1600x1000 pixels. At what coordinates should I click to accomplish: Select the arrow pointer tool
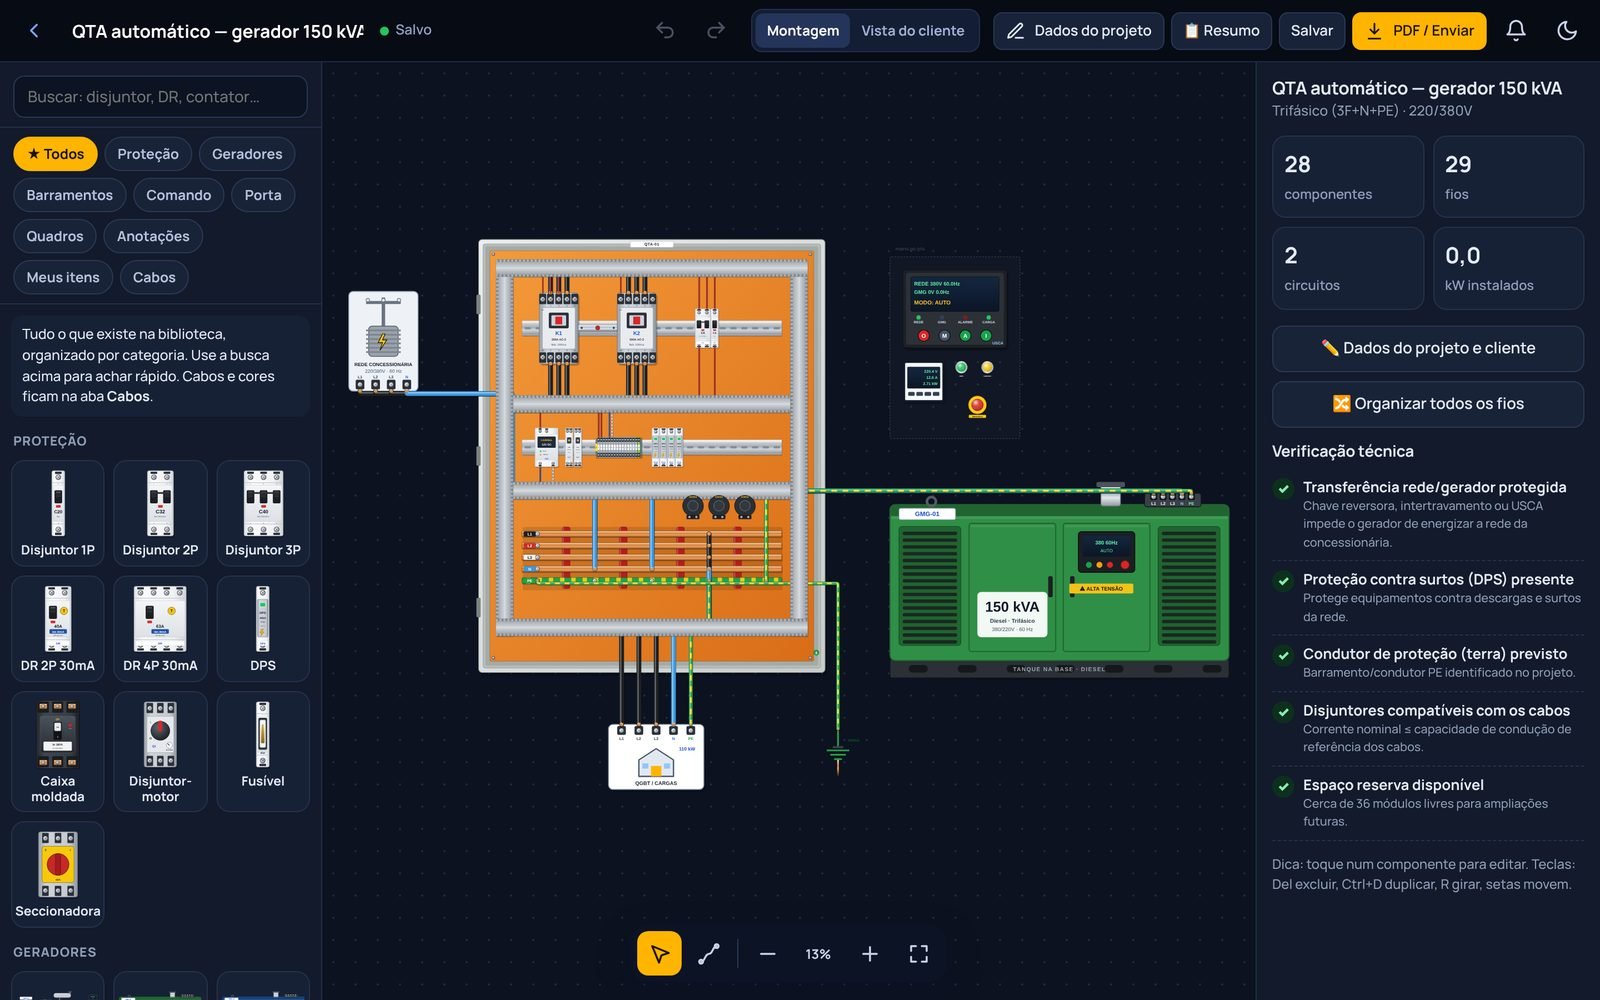click(x=659, y=954)
